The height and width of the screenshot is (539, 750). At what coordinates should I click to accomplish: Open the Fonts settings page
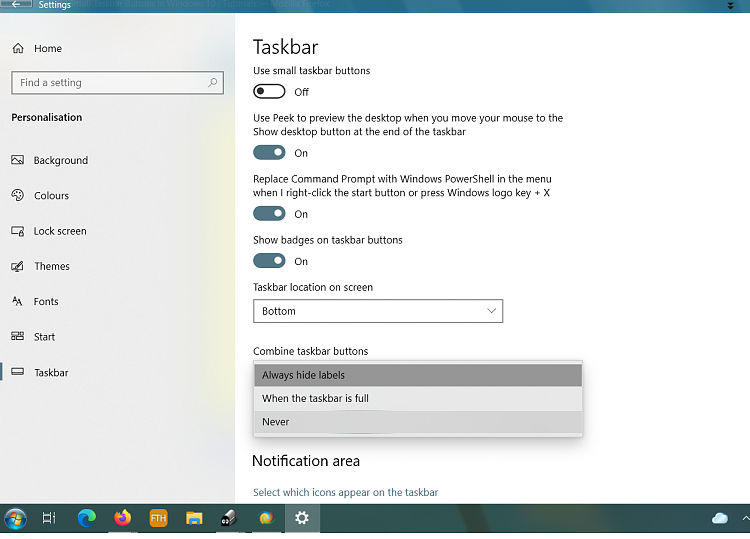pos(46,302)
